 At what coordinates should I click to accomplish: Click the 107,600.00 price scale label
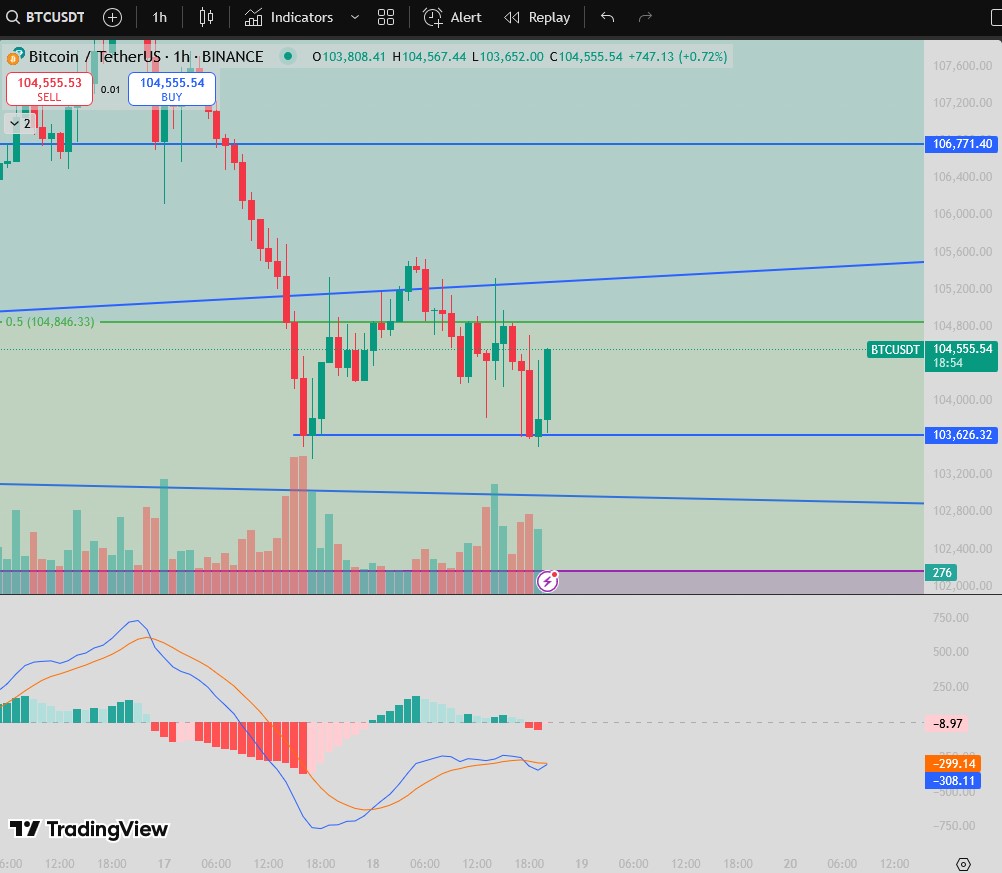click(x=962, y=65)
